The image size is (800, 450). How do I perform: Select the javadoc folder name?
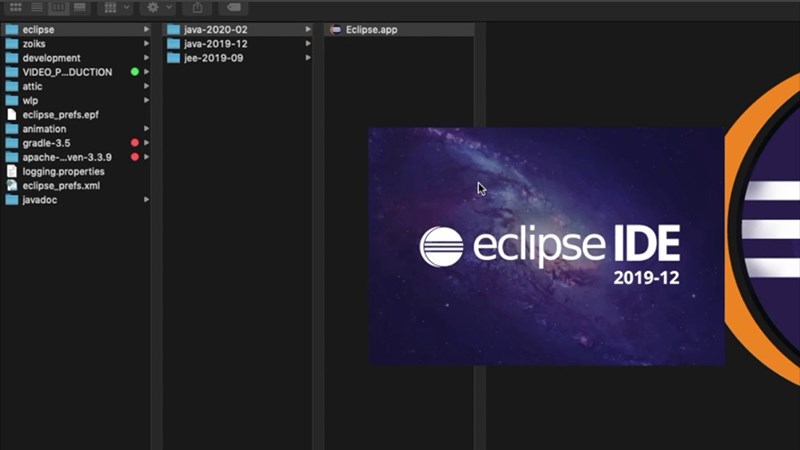point(40,200)
